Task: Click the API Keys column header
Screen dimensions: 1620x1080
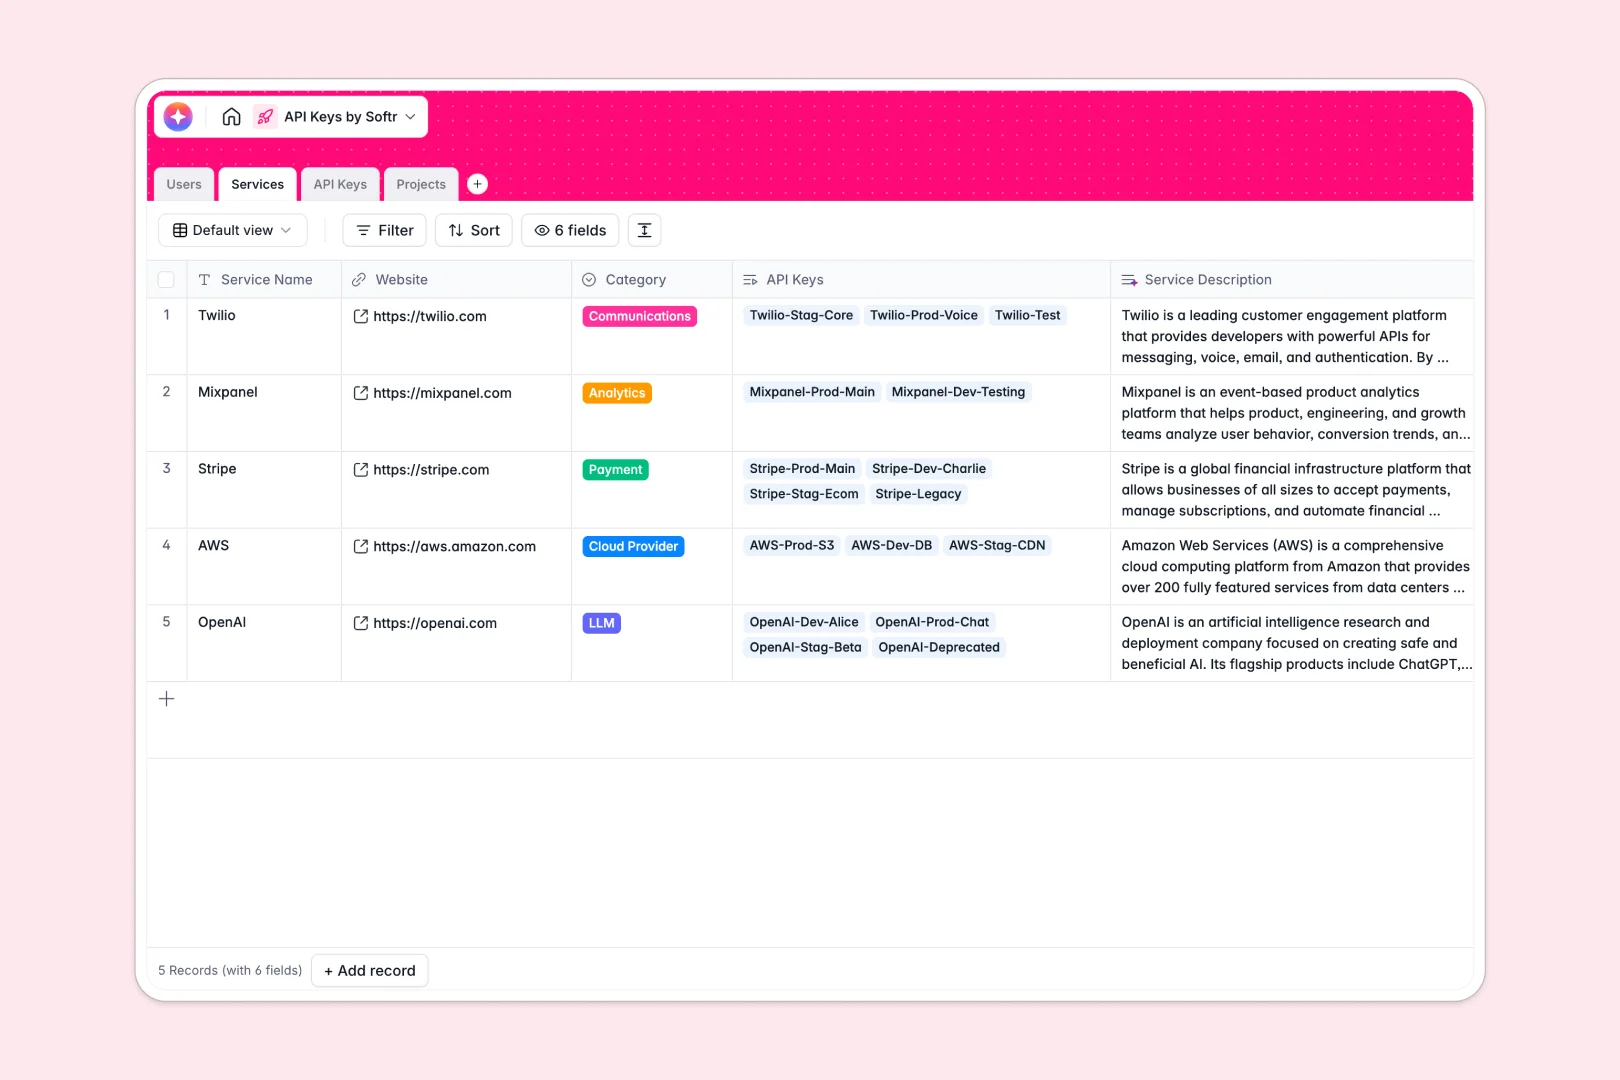Action: (921, 280)
